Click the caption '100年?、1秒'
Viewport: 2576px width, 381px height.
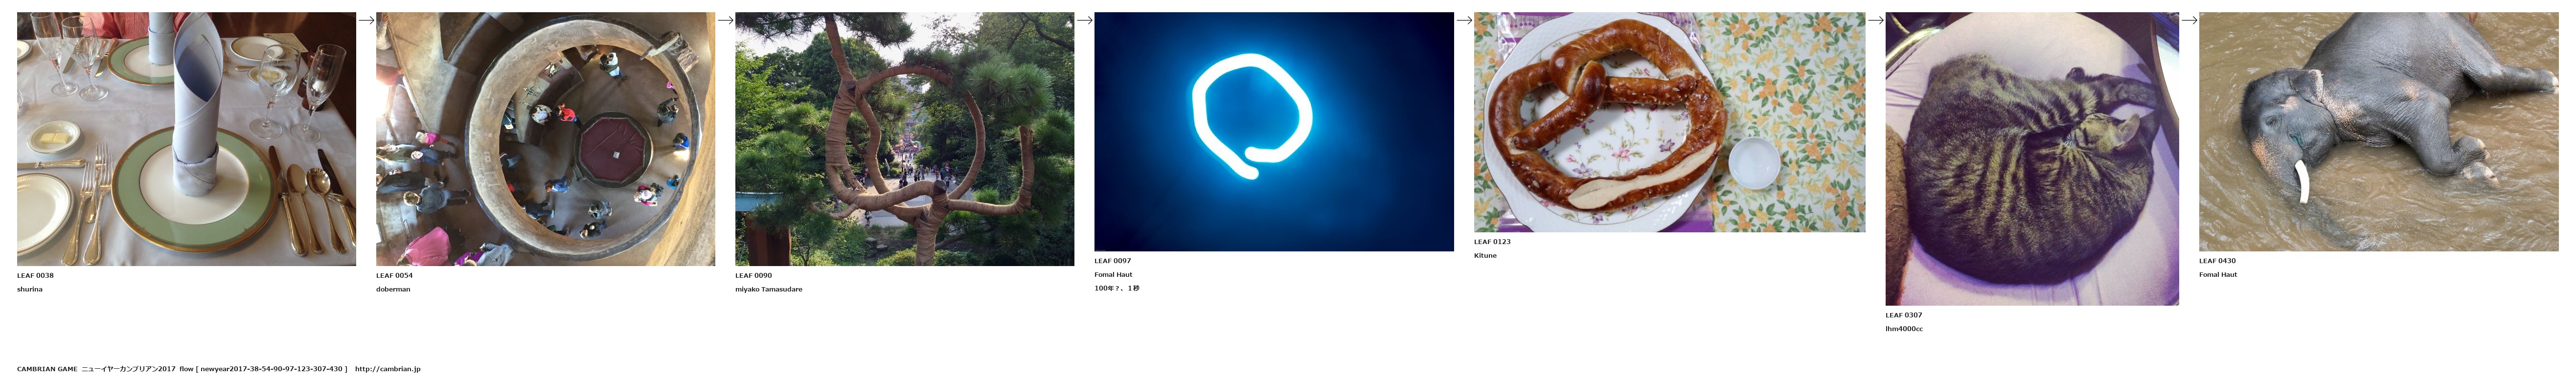point(1117,288)
